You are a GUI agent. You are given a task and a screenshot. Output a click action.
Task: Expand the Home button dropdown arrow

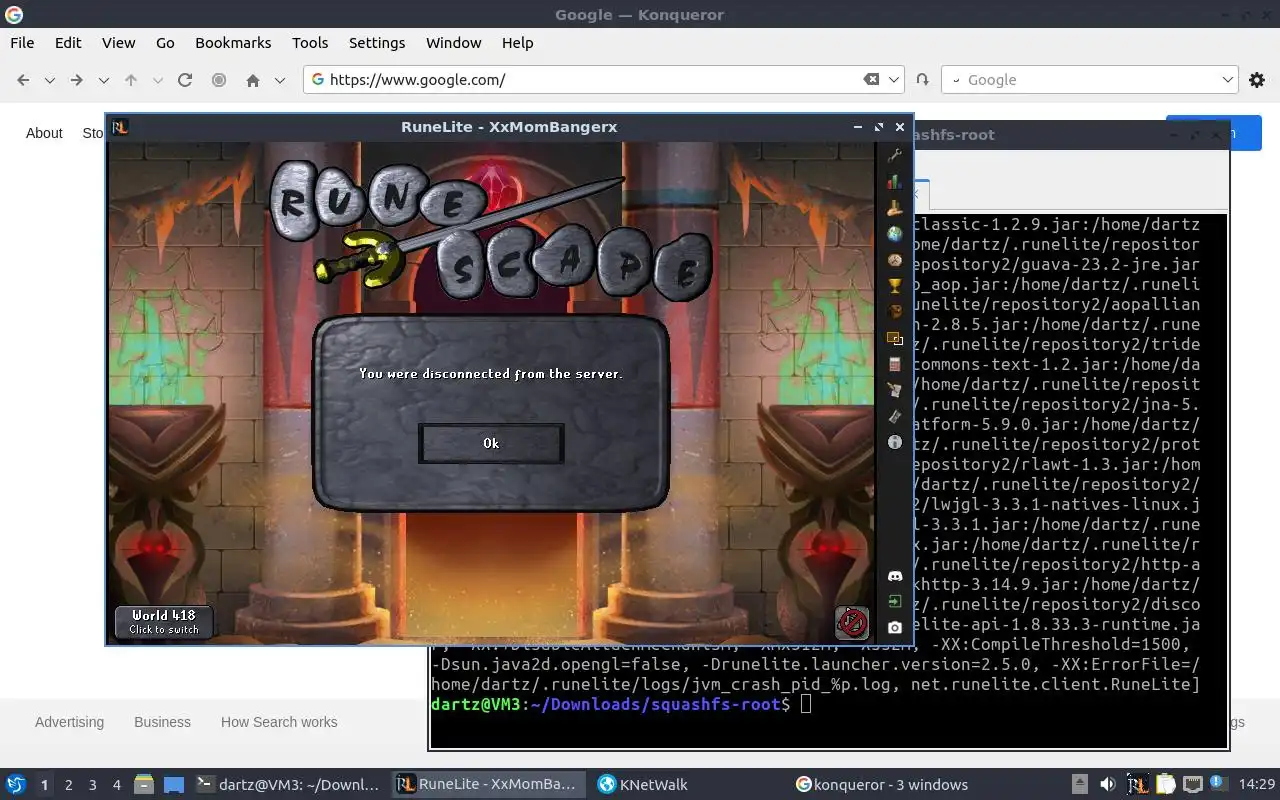click(280, 80)
